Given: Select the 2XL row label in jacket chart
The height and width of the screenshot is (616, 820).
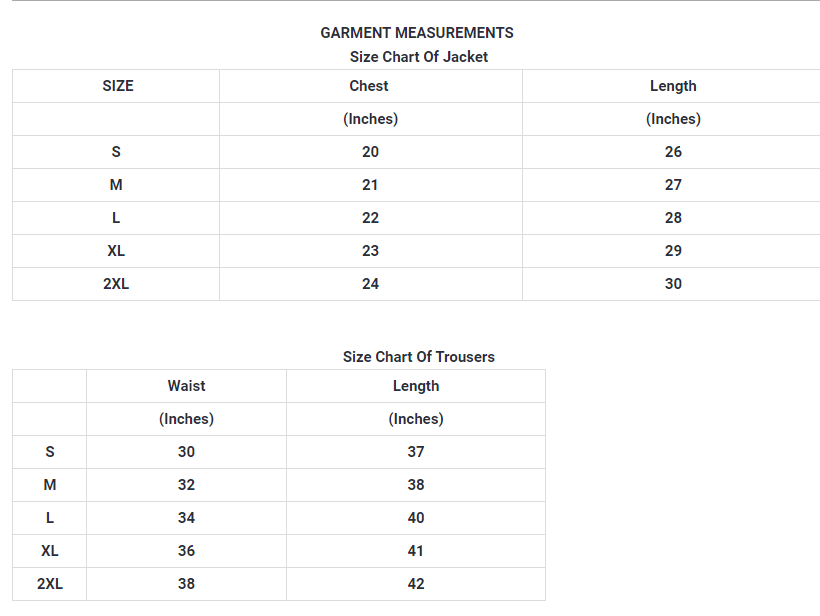Looking at the screenshot, I should coord(116,284).
